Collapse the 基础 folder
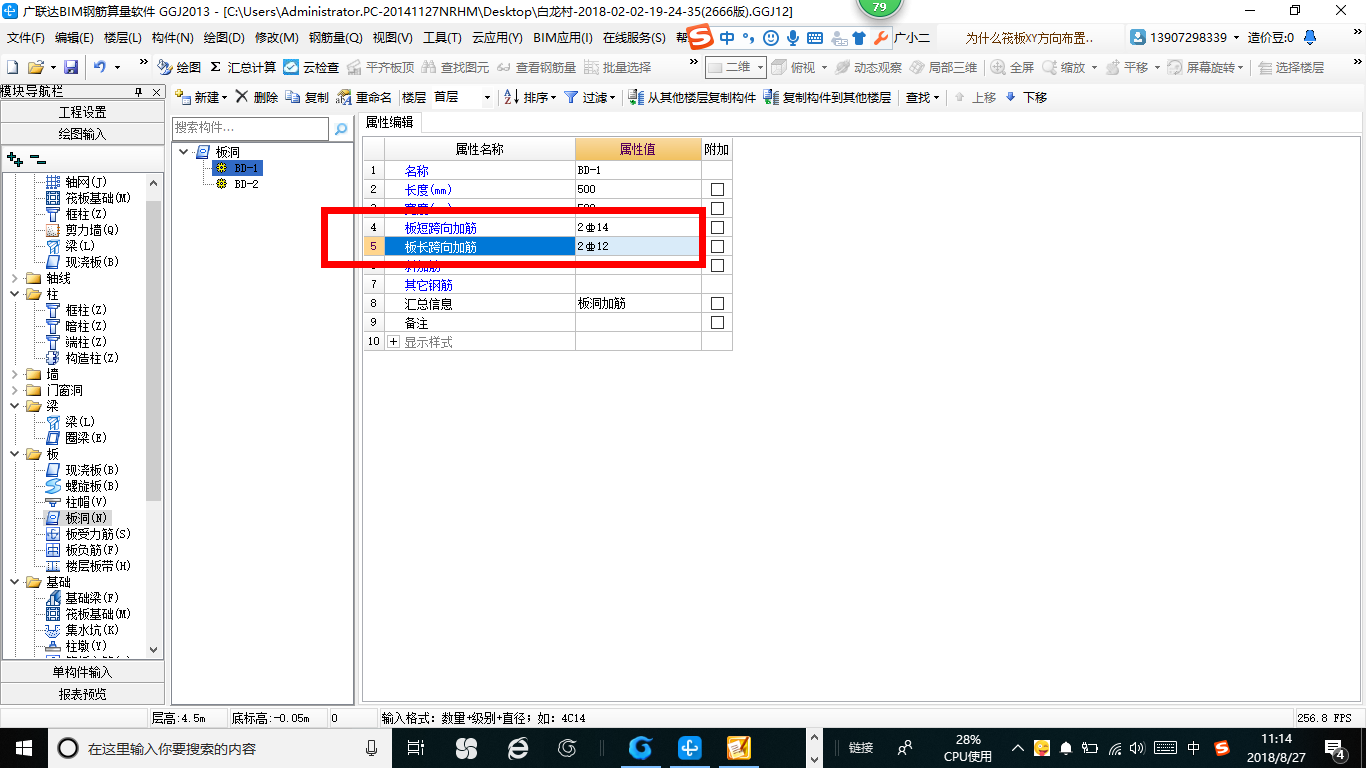The width and height of the screenshot is (1366, 768). tap(15, 582)
